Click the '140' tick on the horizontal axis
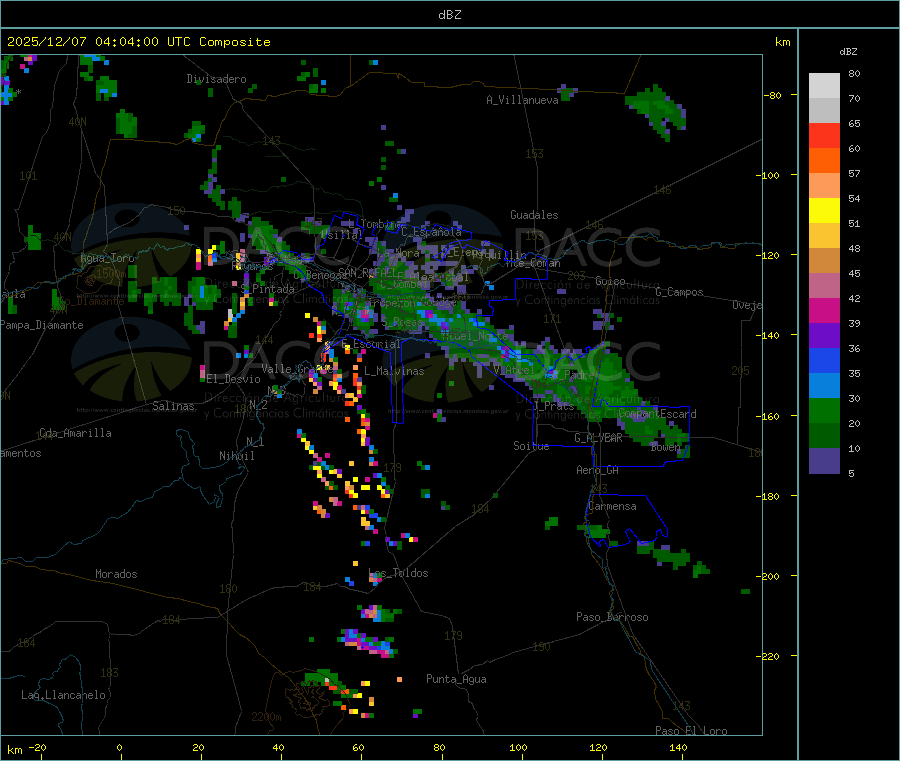900x761 pixels. pos(678,747)
